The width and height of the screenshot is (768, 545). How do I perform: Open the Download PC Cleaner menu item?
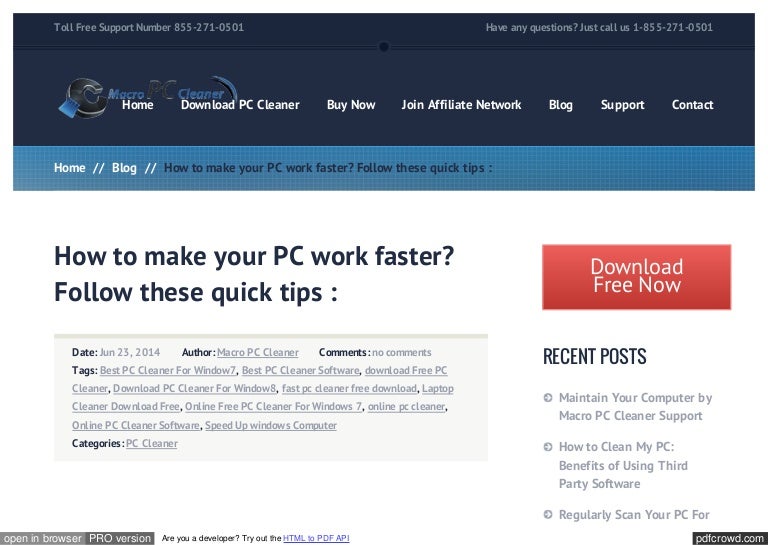(x=240, y=105)
